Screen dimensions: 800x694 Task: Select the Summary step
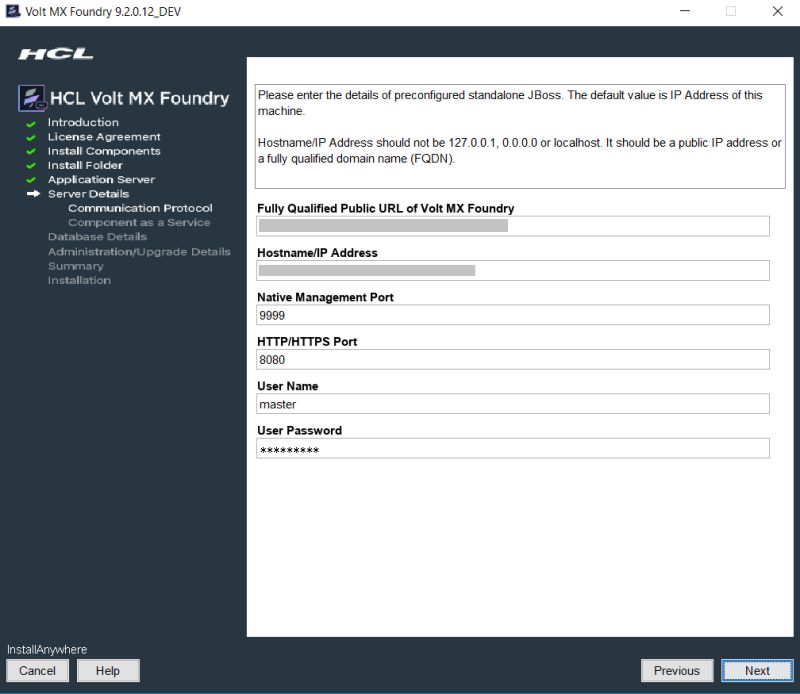(x=76, y=266)
